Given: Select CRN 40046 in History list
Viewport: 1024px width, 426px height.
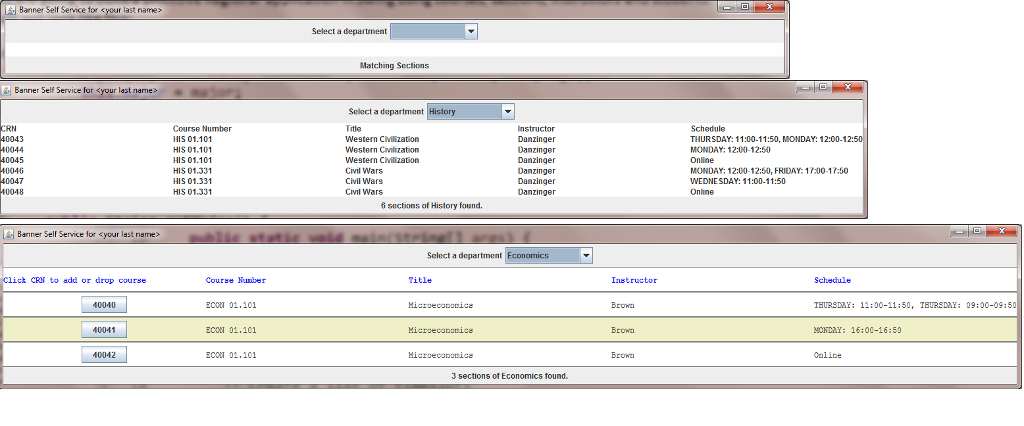Looking at the screenshot, I should click(12, 171).
